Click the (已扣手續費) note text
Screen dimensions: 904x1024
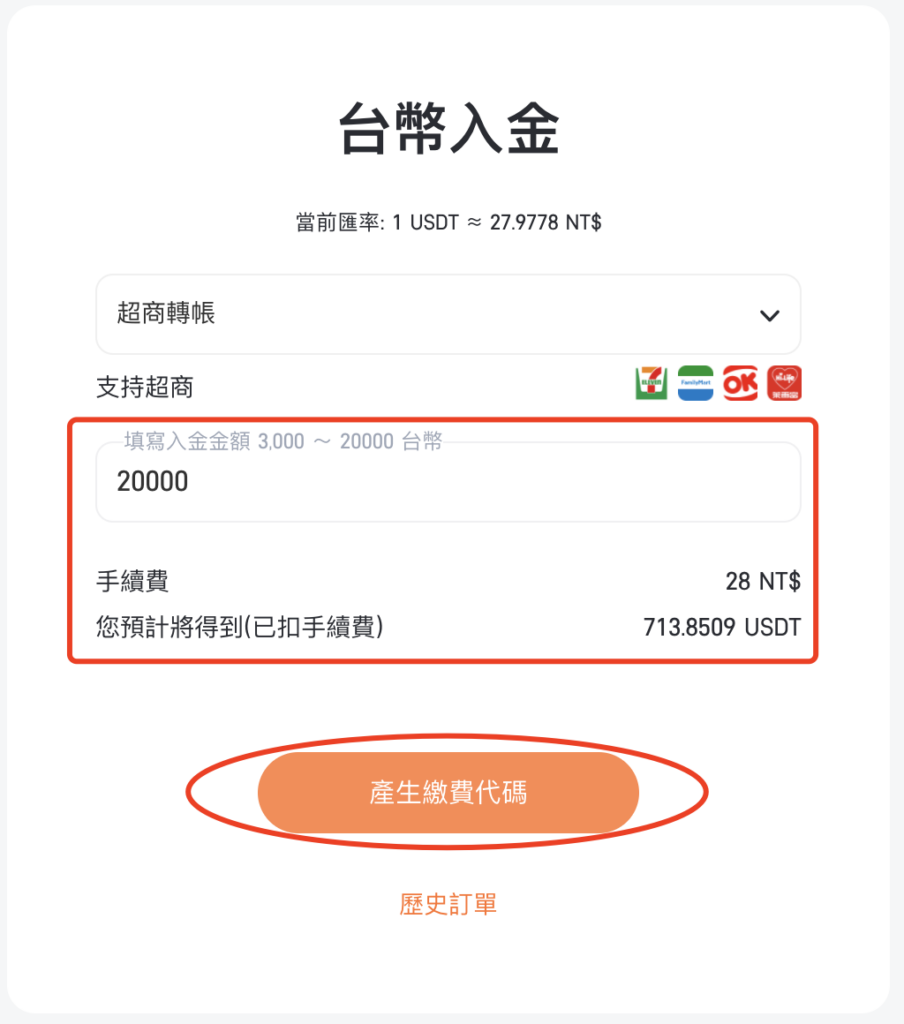[314, 627]
